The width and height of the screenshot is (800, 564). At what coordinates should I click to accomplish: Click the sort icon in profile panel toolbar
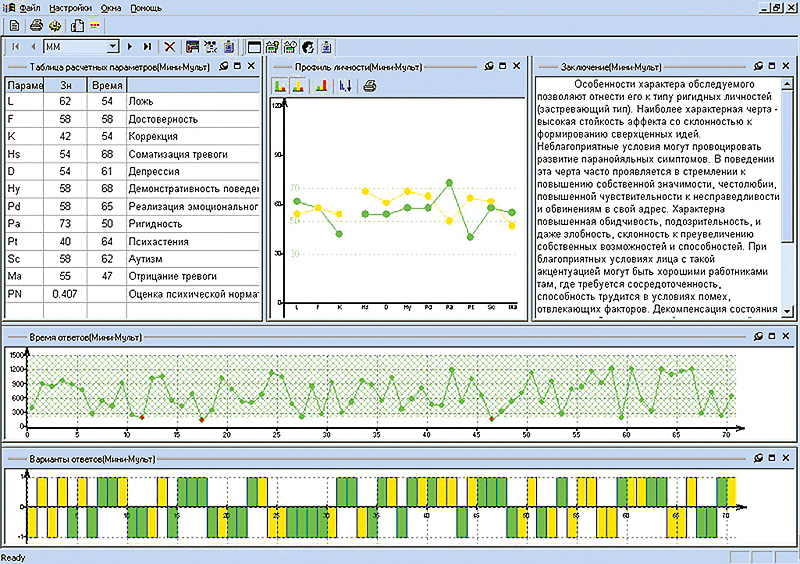coord(345,86)
